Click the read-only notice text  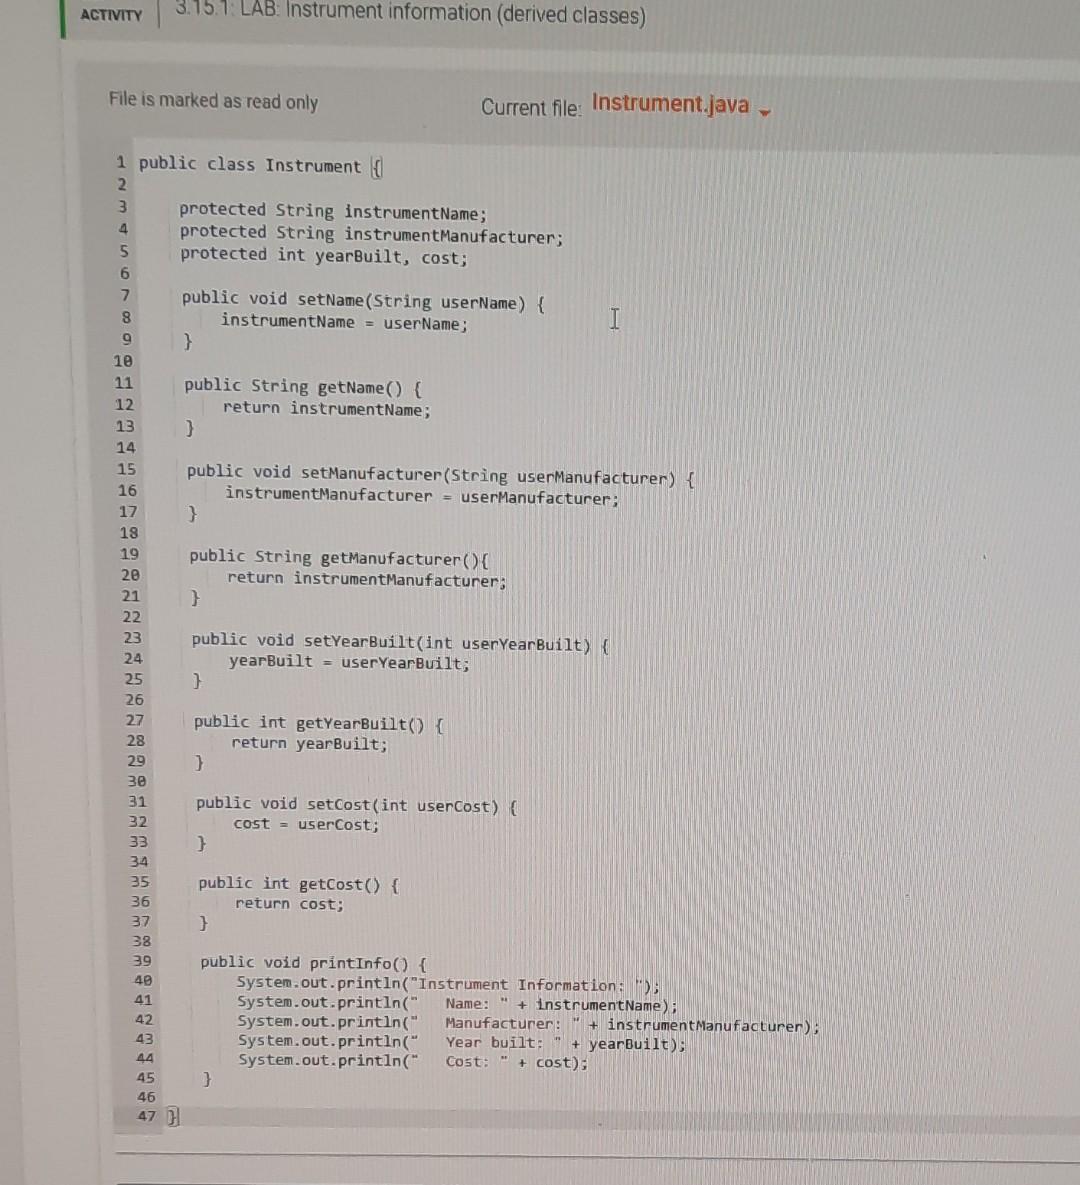(x=212, y=101)
